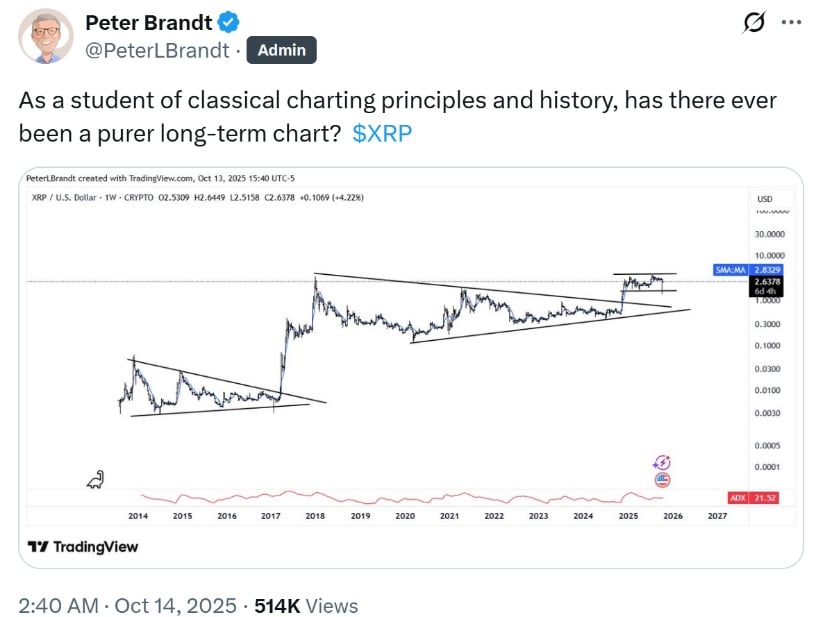
Task: Open the three-dot more options menu
Action: tap(790, 22)
